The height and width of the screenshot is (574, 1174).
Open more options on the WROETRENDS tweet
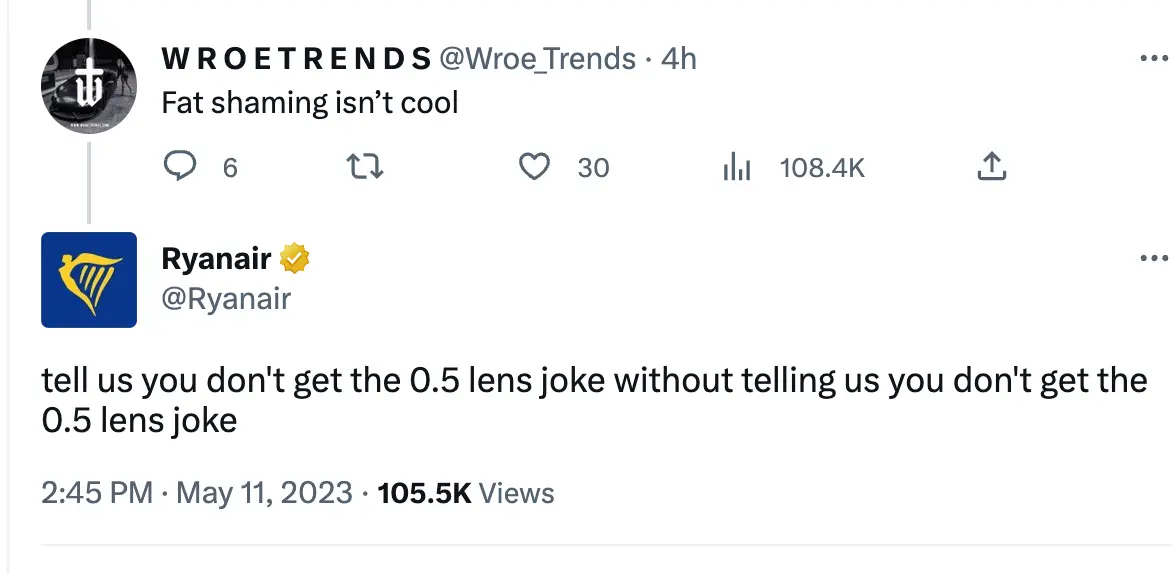[x=1154, y=59]
